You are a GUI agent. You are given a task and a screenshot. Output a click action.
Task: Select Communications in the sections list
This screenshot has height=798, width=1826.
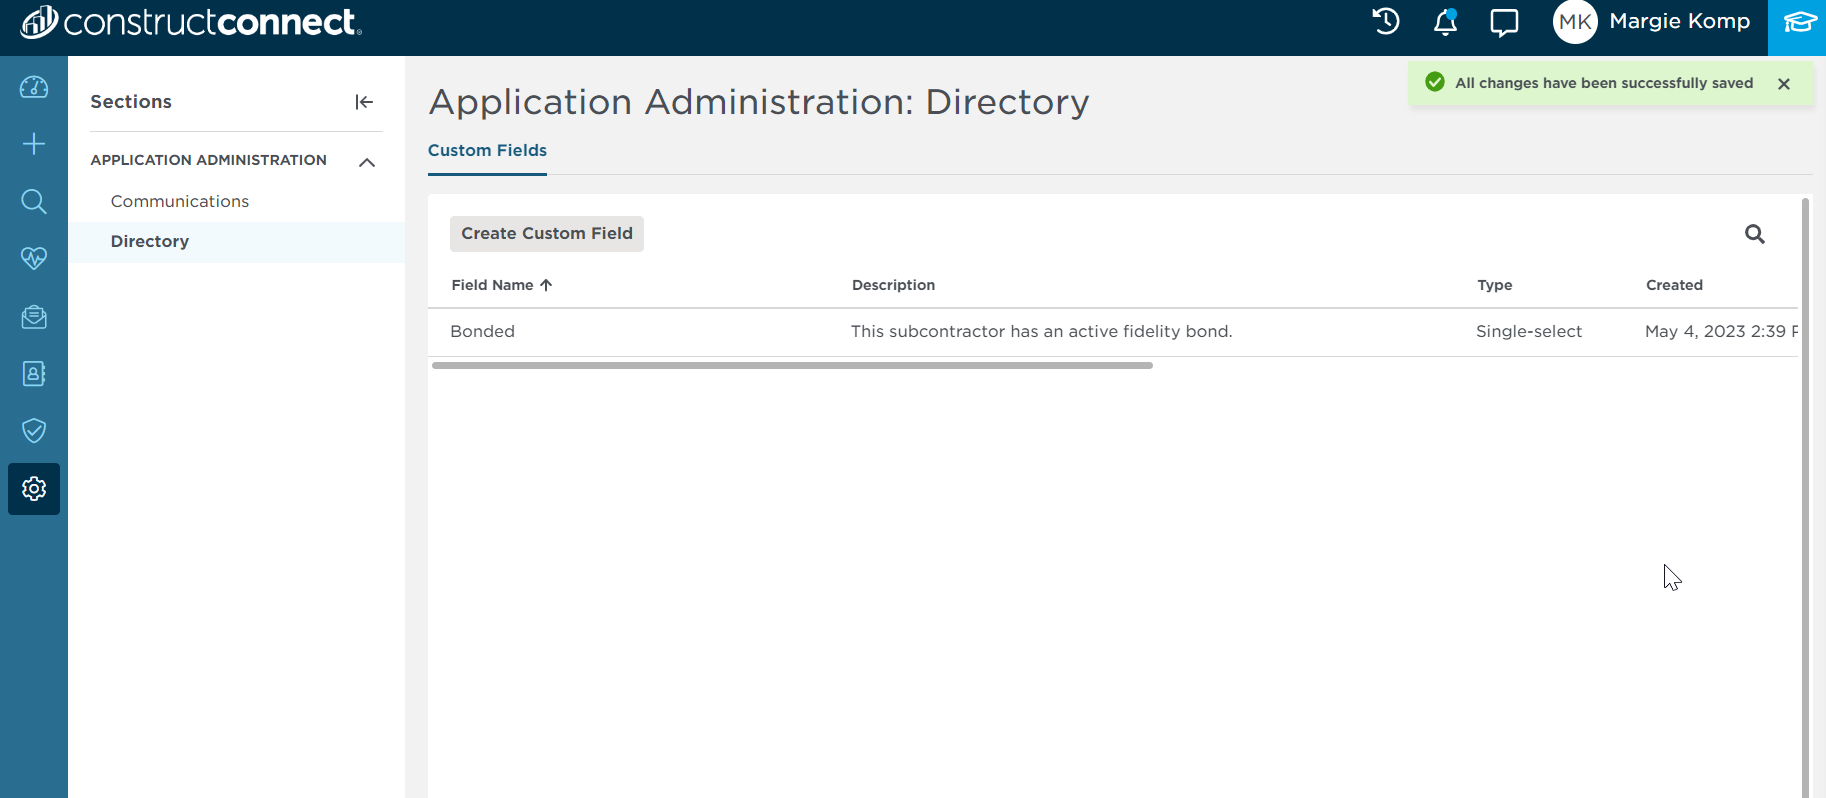tap(180, 201)
